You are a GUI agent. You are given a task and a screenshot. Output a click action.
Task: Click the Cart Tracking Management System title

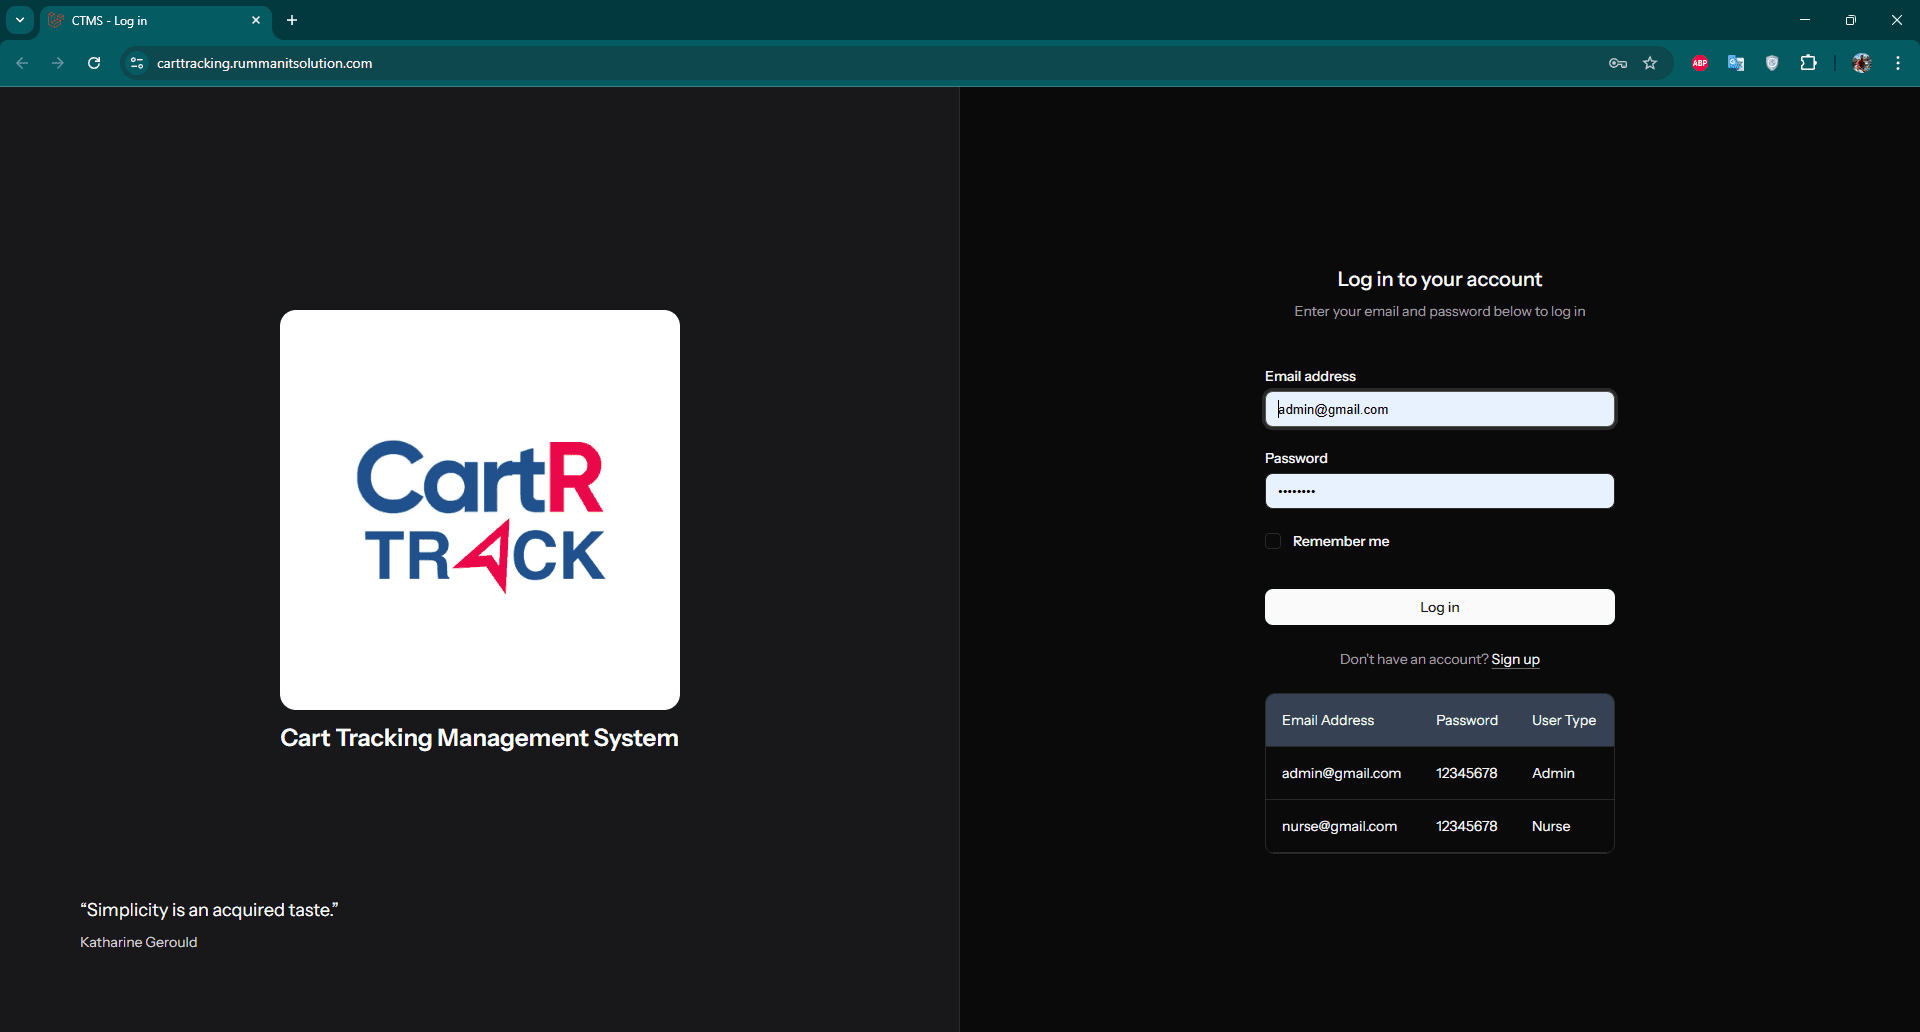pos(479,738)
